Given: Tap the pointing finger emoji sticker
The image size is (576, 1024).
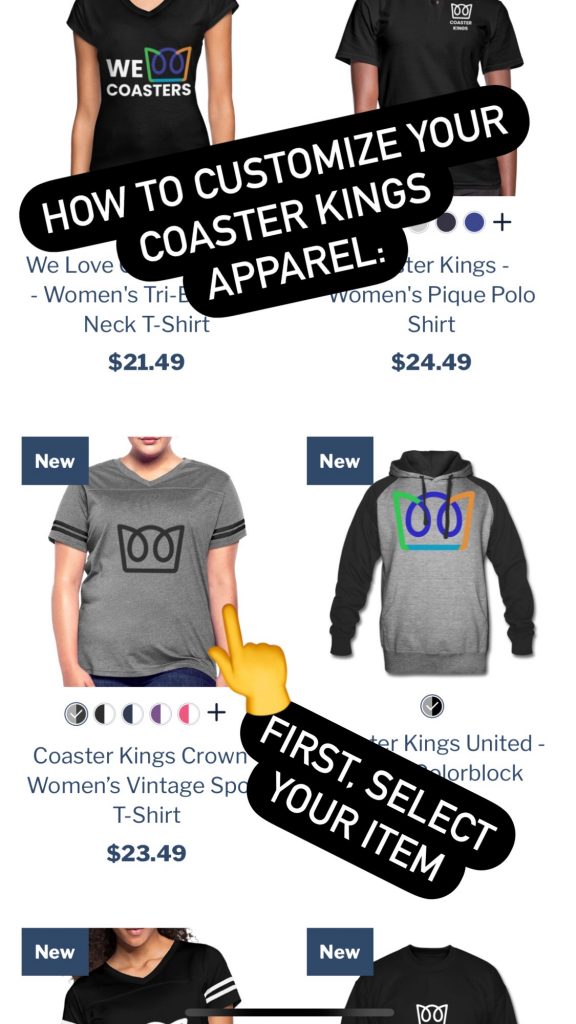Looking at the screenshot, I should [251, 660].
